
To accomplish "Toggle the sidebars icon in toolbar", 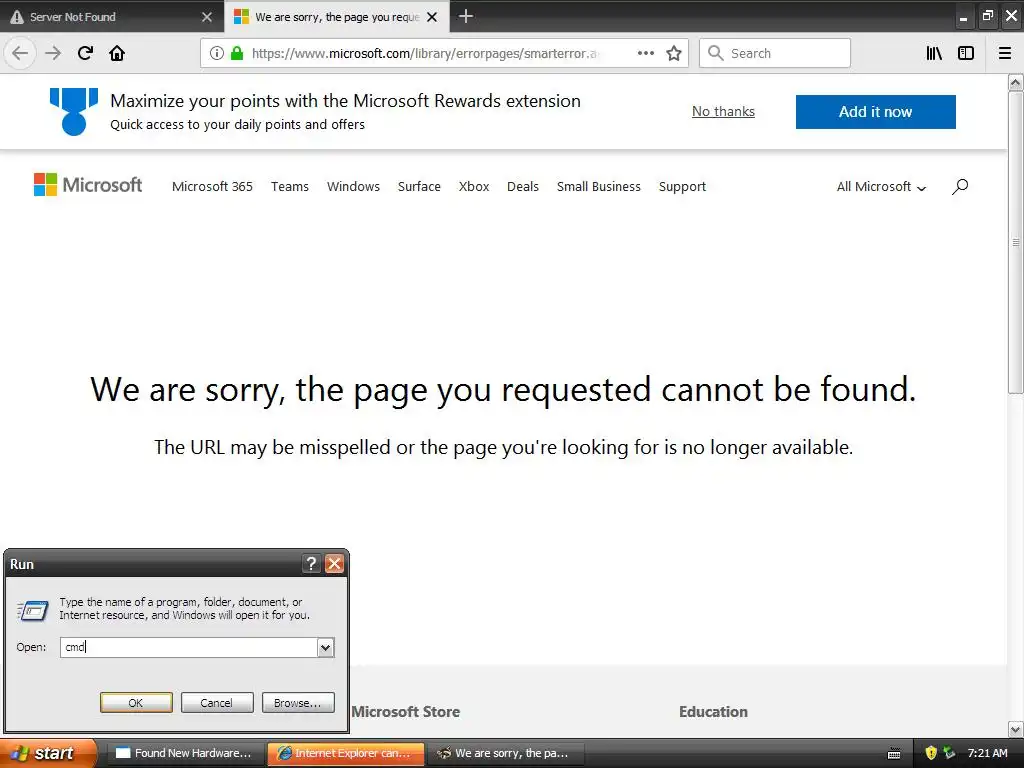I will 966,54.
